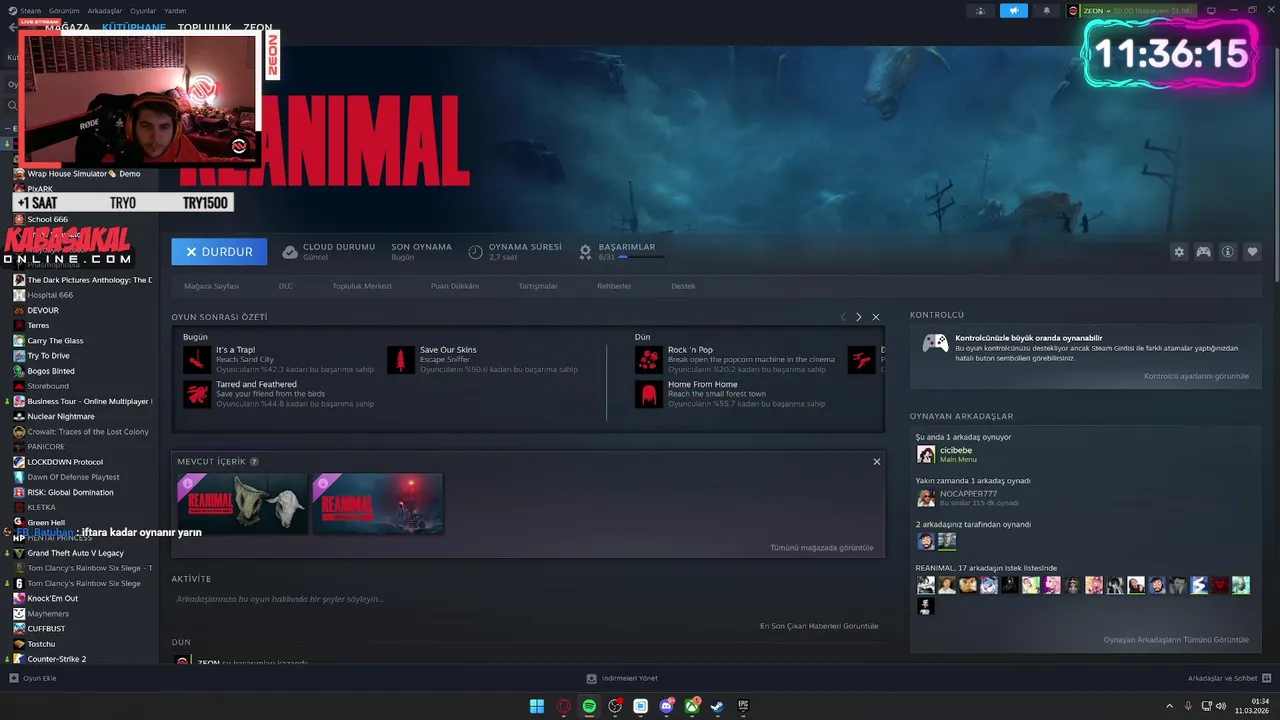The width and height of the screenshot is (1280, 720).
Task: Open Save Our Skins achievement icon
Action: [401, 360]
